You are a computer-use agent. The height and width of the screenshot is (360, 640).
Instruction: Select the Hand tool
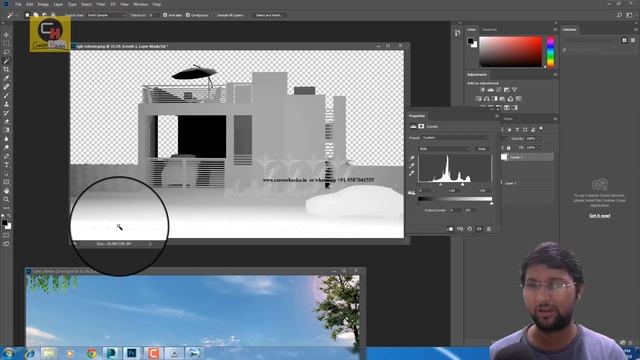point(6,191)
